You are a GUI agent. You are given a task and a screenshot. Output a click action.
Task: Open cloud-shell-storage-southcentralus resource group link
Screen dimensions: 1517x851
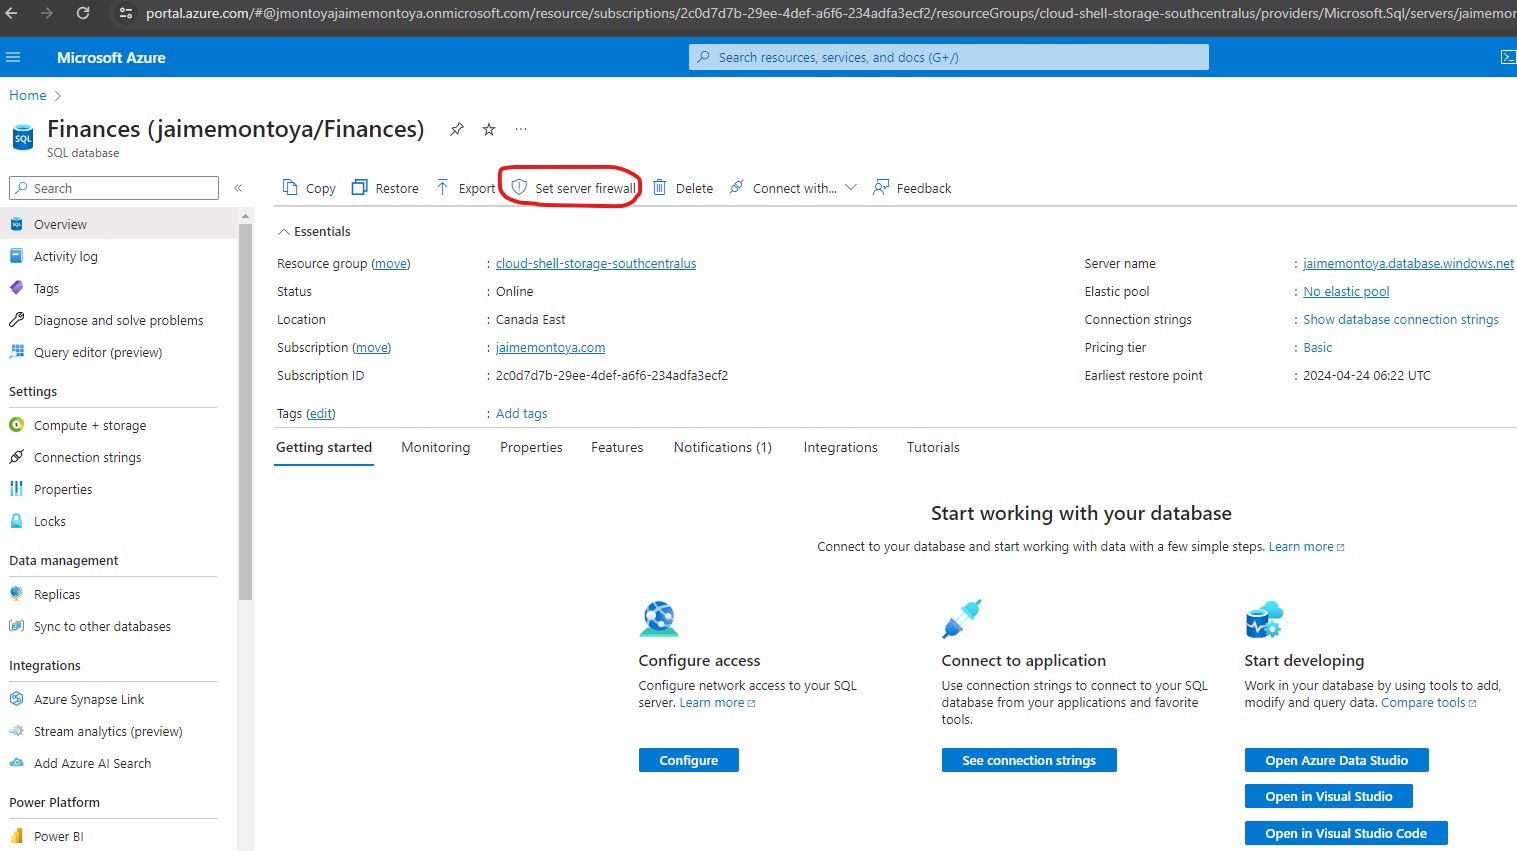596,263
